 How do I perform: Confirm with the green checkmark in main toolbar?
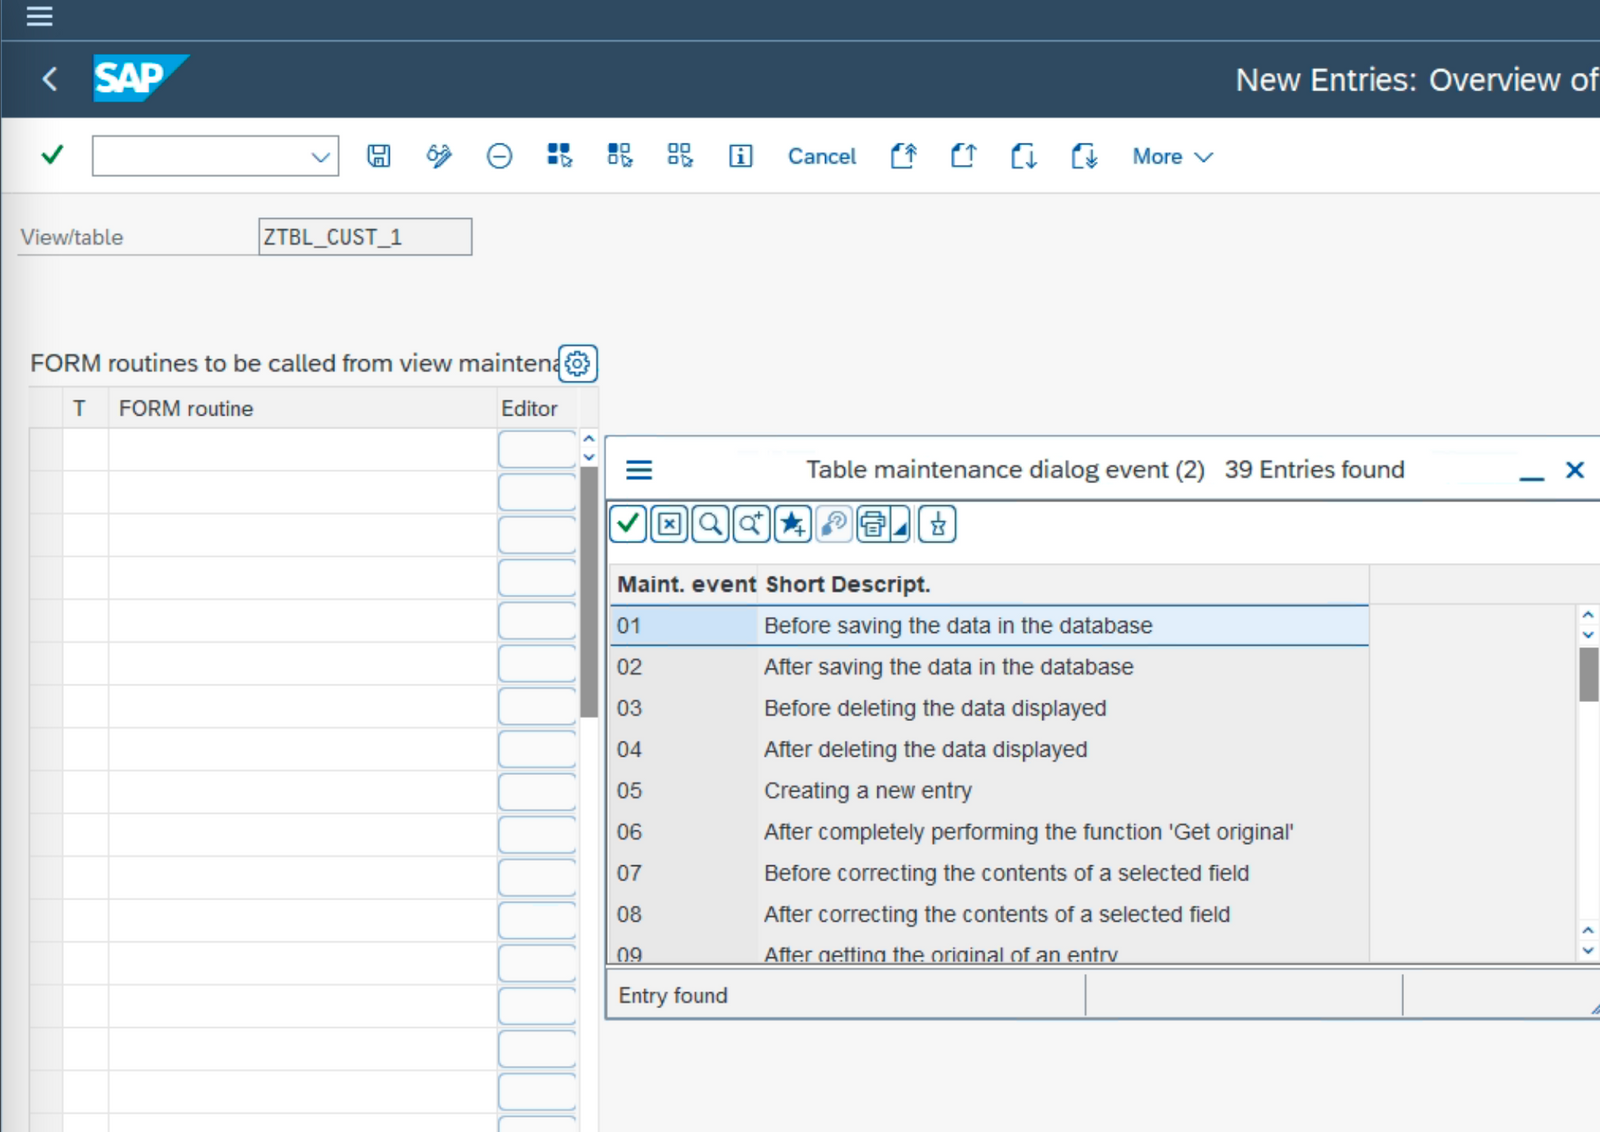pos(52,155)
